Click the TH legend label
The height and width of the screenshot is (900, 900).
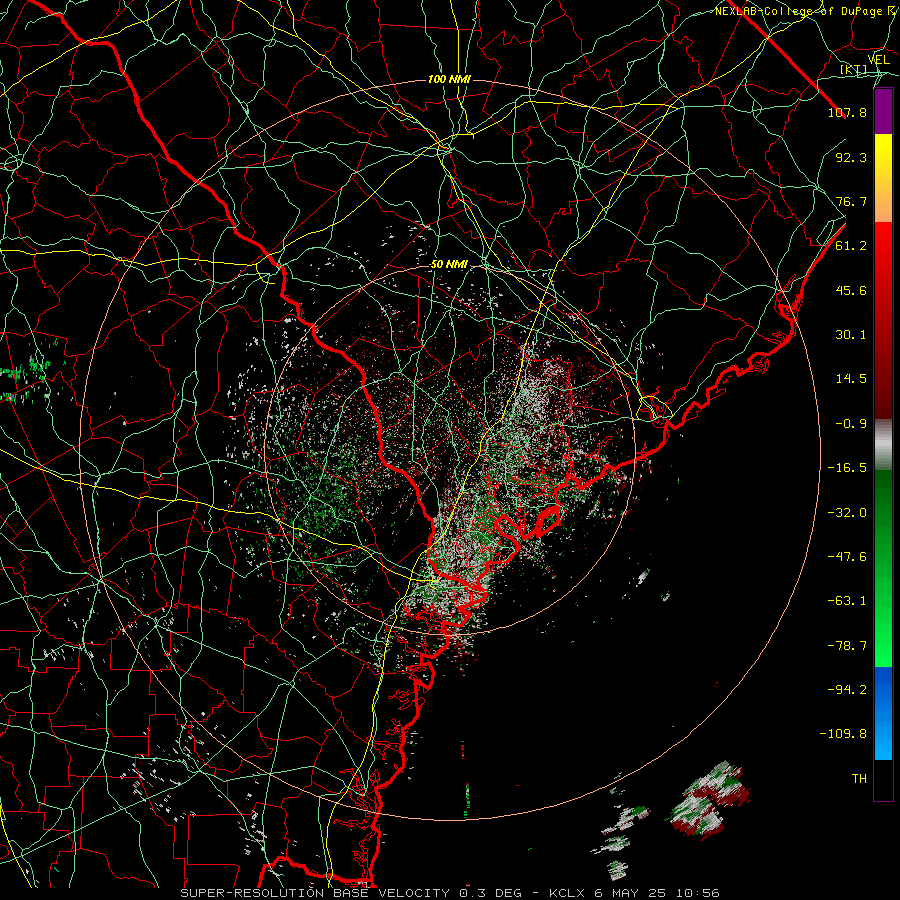pos(859,779)
